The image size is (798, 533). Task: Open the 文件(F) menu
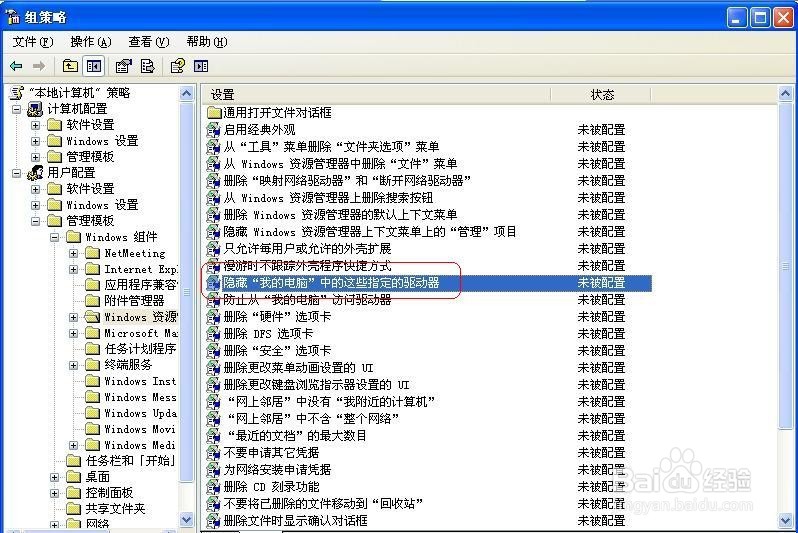point(33,42)
